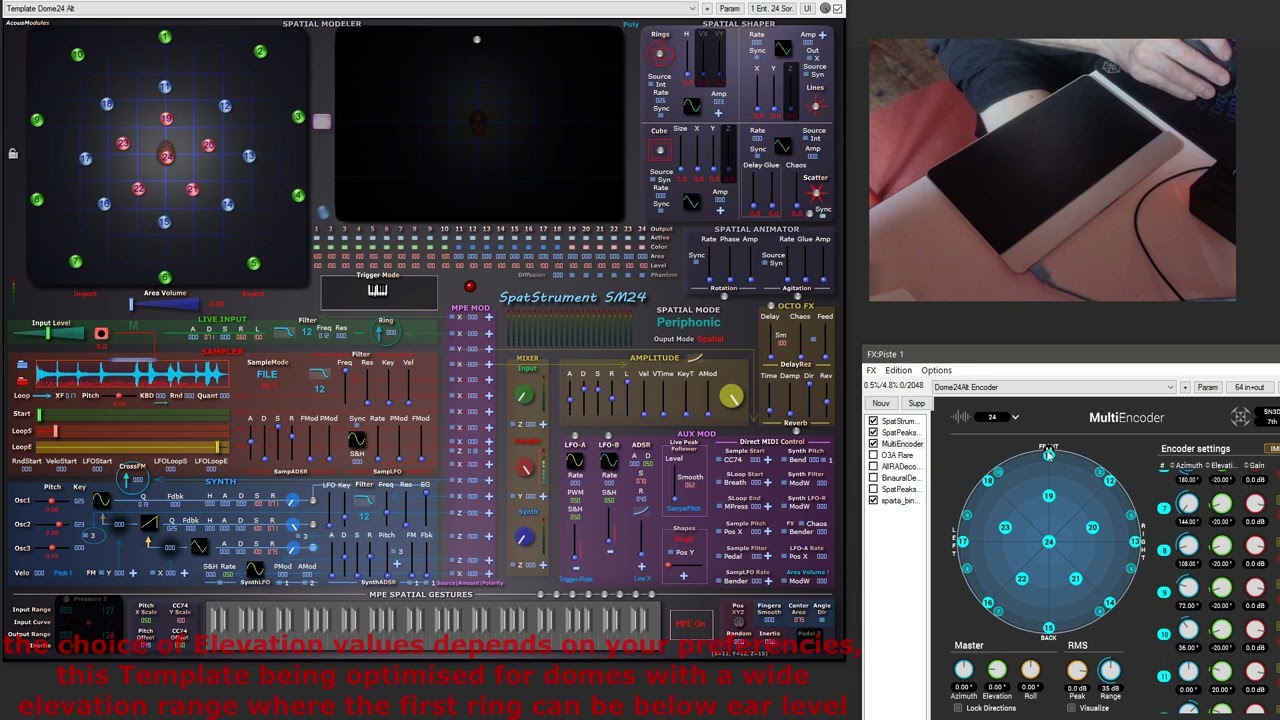Click the lock icon left of Spatial Modeler

(x=13, y=154)
